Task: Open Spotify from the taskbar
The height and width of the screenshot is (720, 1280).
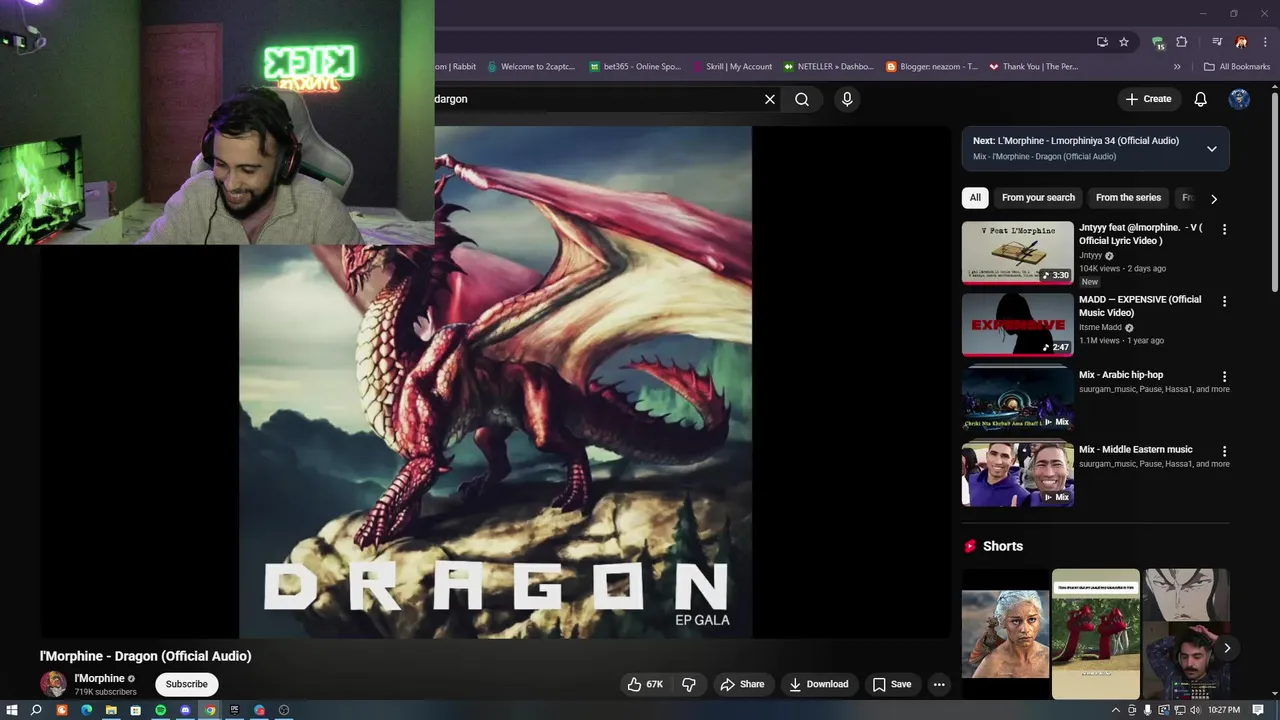Action: (x=160, y=710)
